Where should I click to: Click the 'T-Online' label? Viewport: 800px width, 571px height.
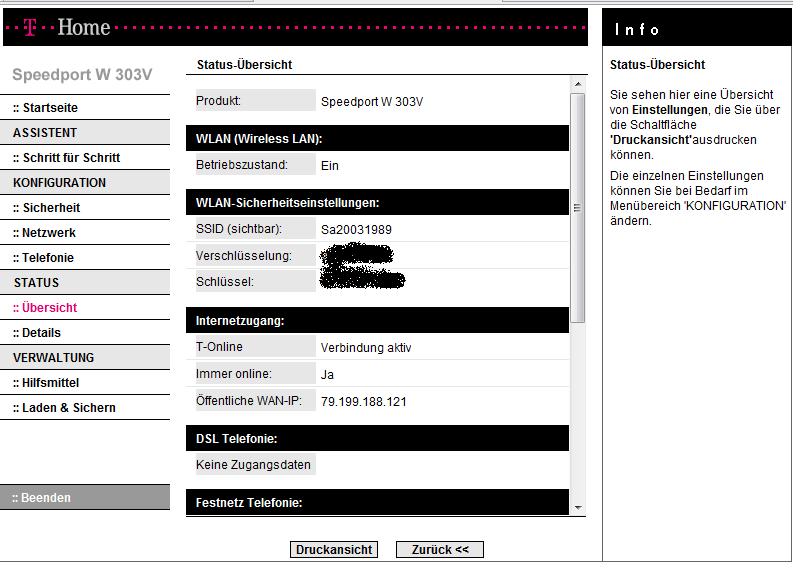coord(219,347)
